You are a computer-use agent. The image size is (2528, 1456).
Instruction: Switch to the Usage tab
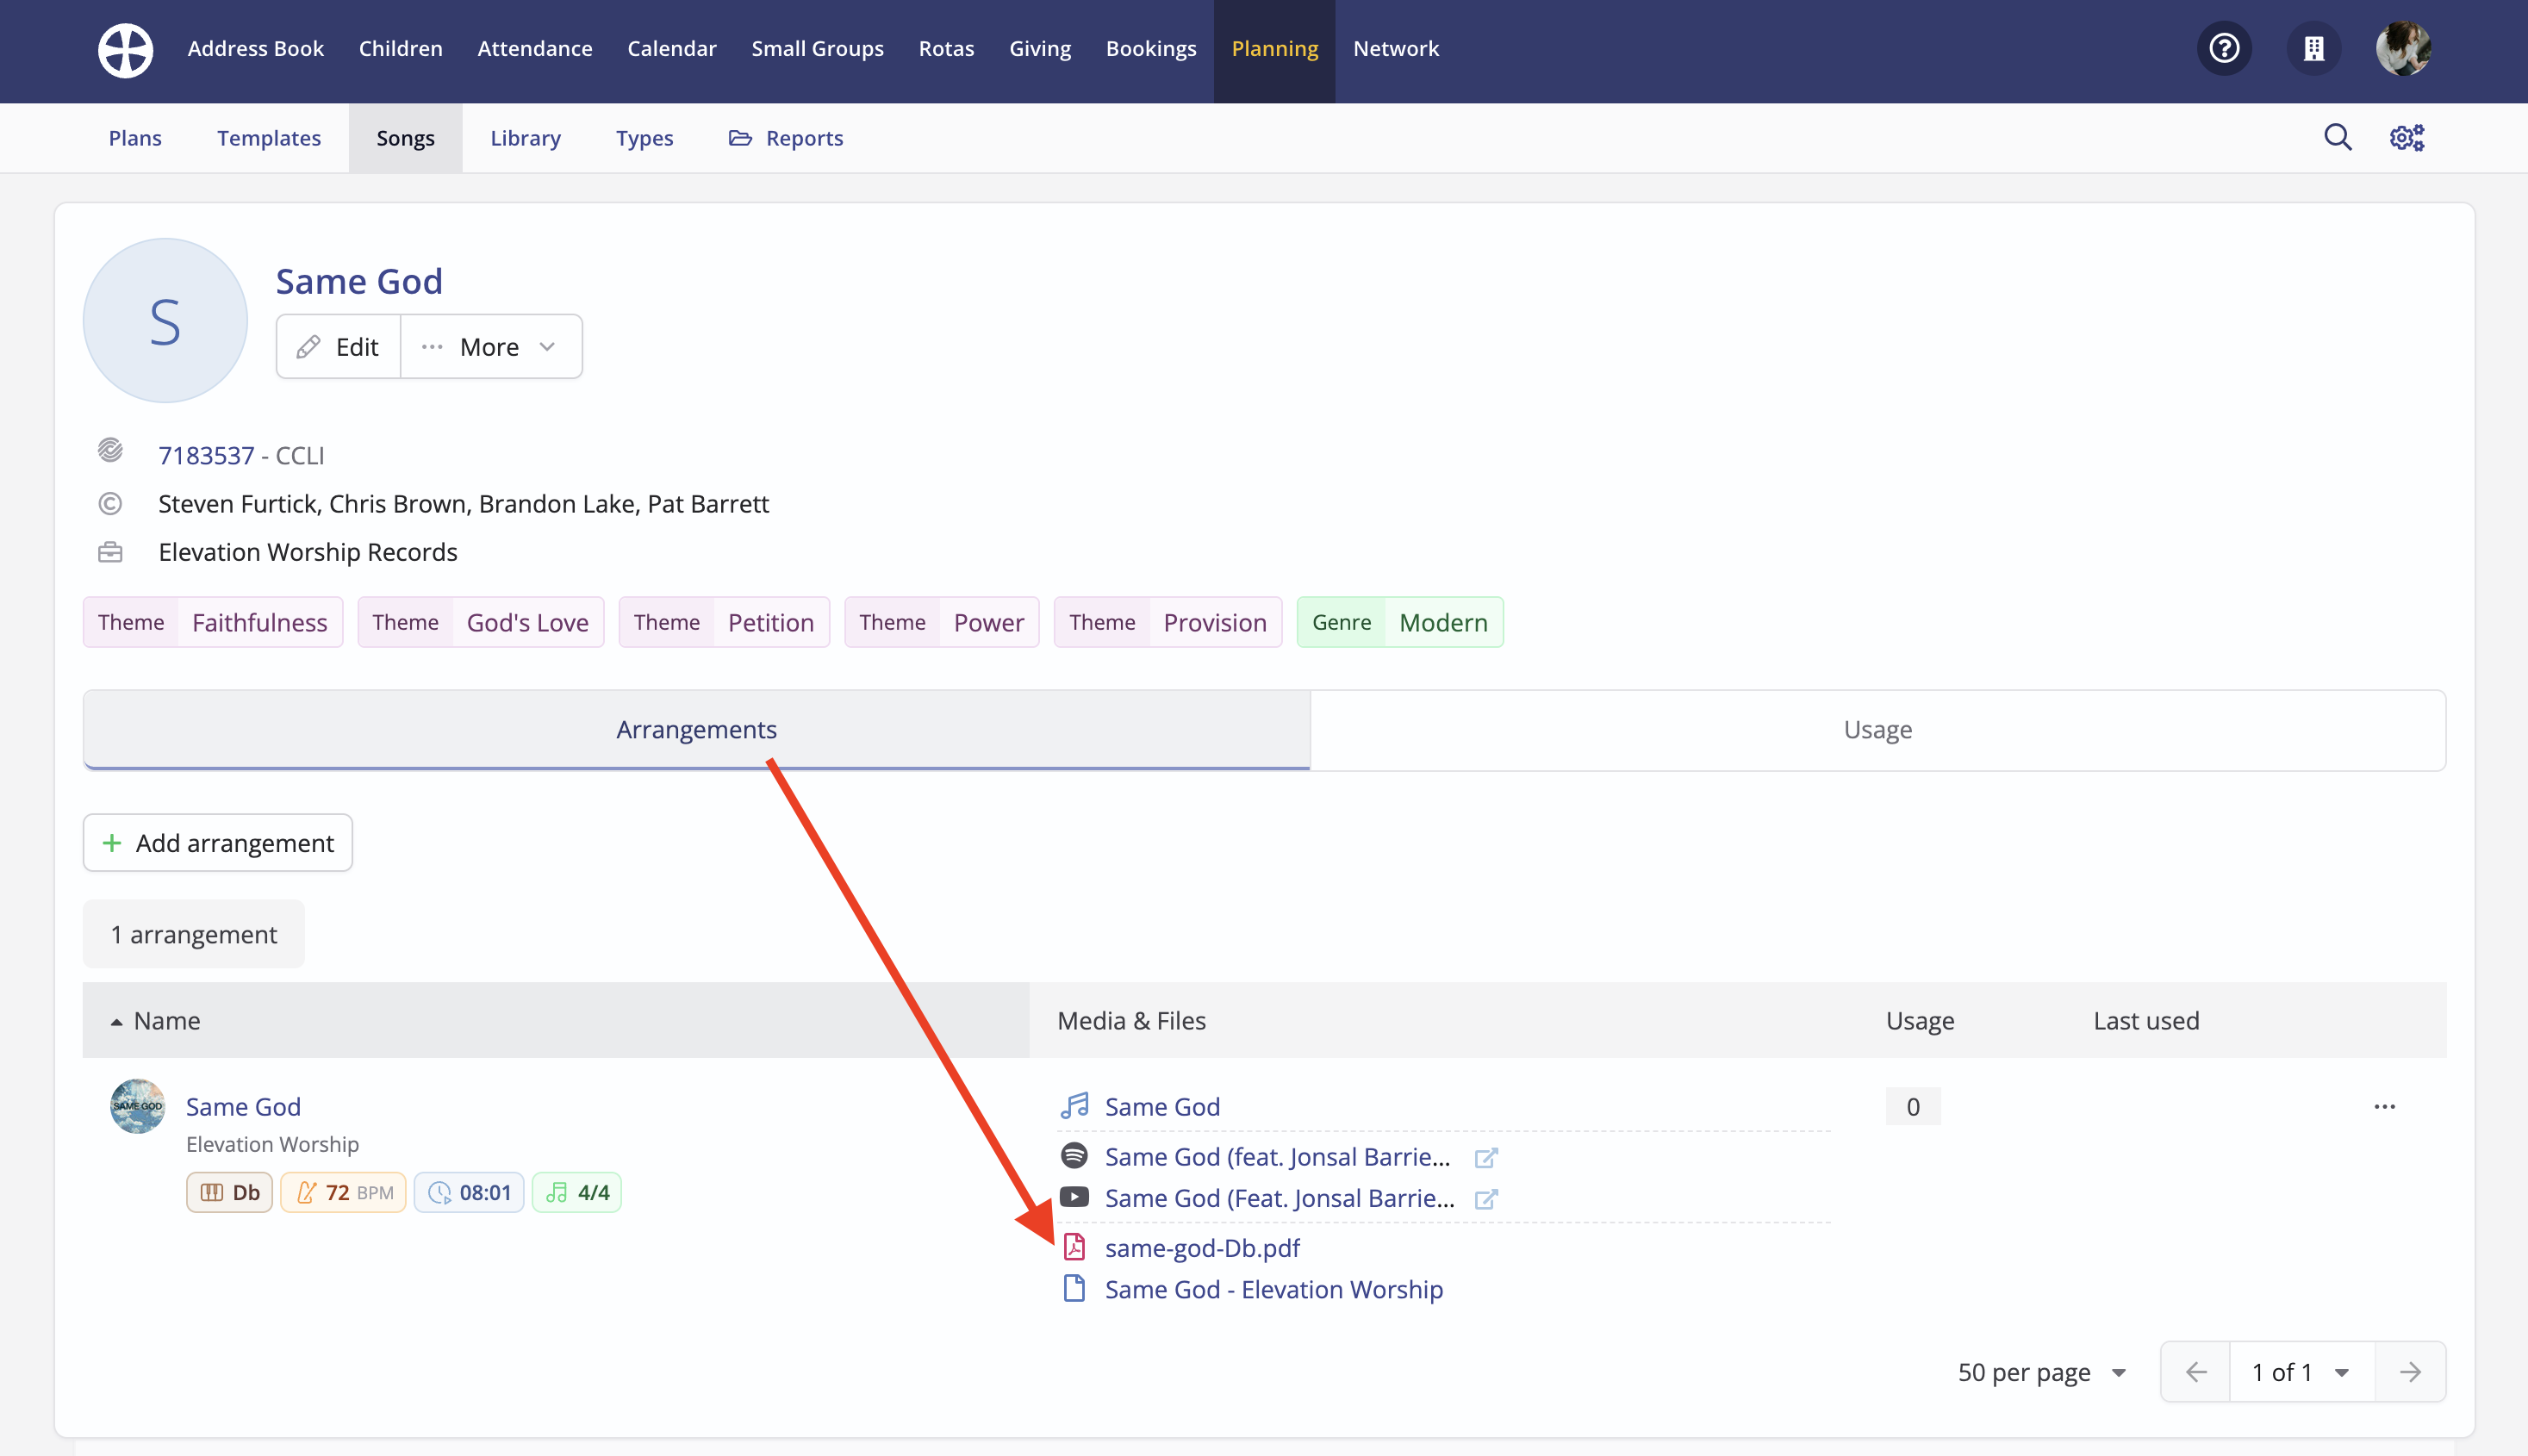click(x=1877, y=729)
